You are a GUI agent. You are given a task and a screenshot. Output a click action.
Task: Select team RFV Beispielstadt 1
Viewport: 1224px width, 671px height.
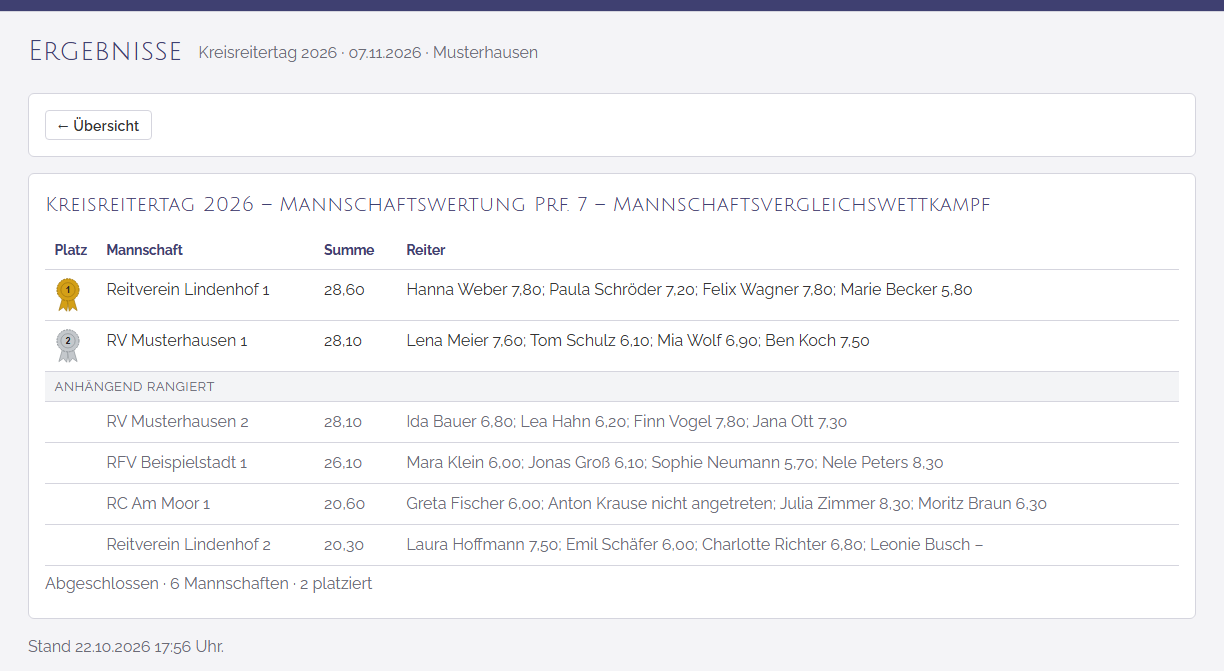(177, 463)
